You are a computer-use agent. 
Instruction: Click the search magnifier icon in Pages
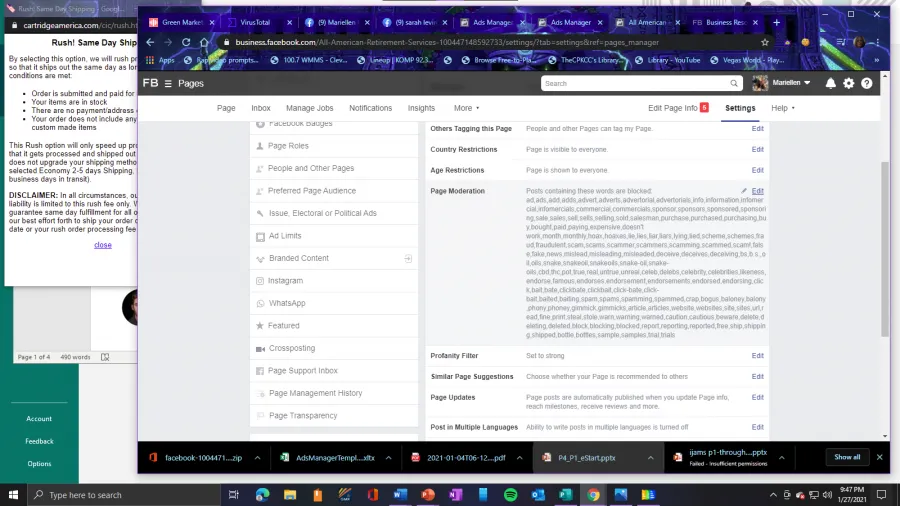[734, 84]
